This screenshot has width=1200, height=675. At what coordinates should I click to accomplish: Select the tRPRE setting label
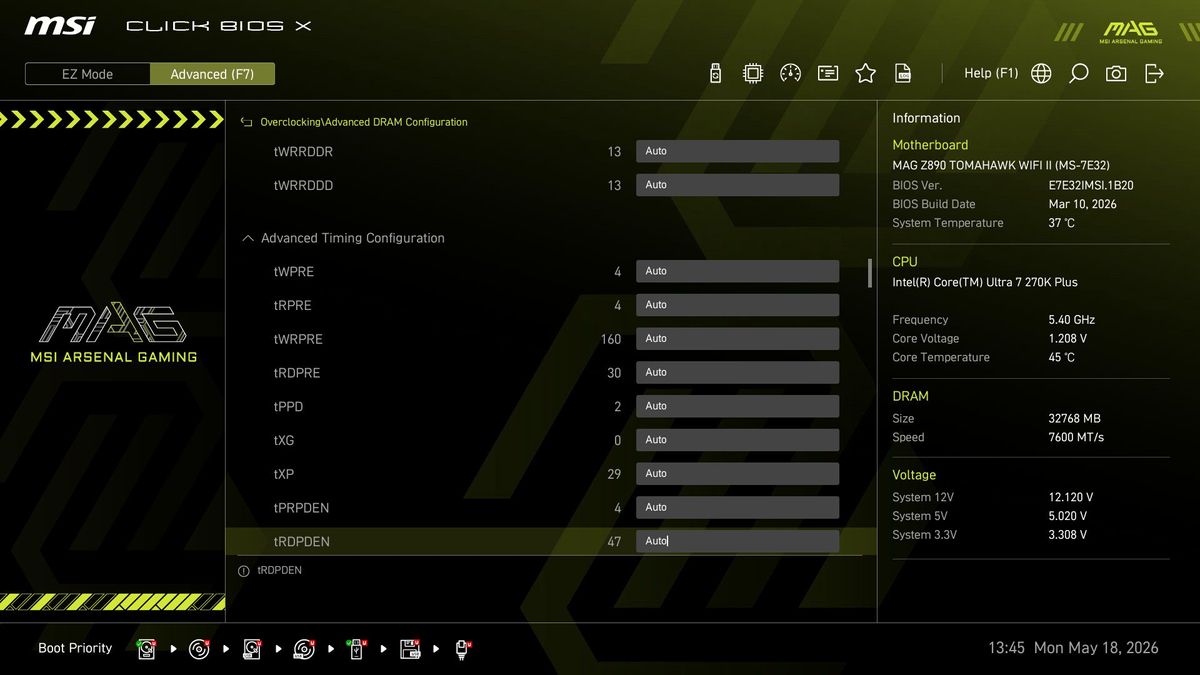(293, 306)
